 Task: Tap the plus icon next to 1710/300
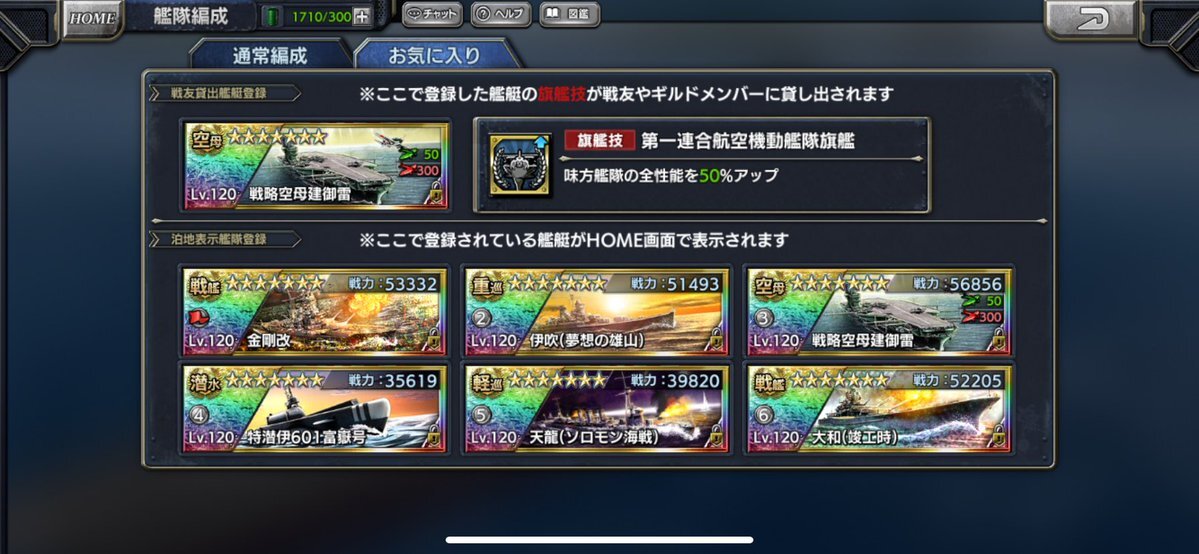(362, 15)
